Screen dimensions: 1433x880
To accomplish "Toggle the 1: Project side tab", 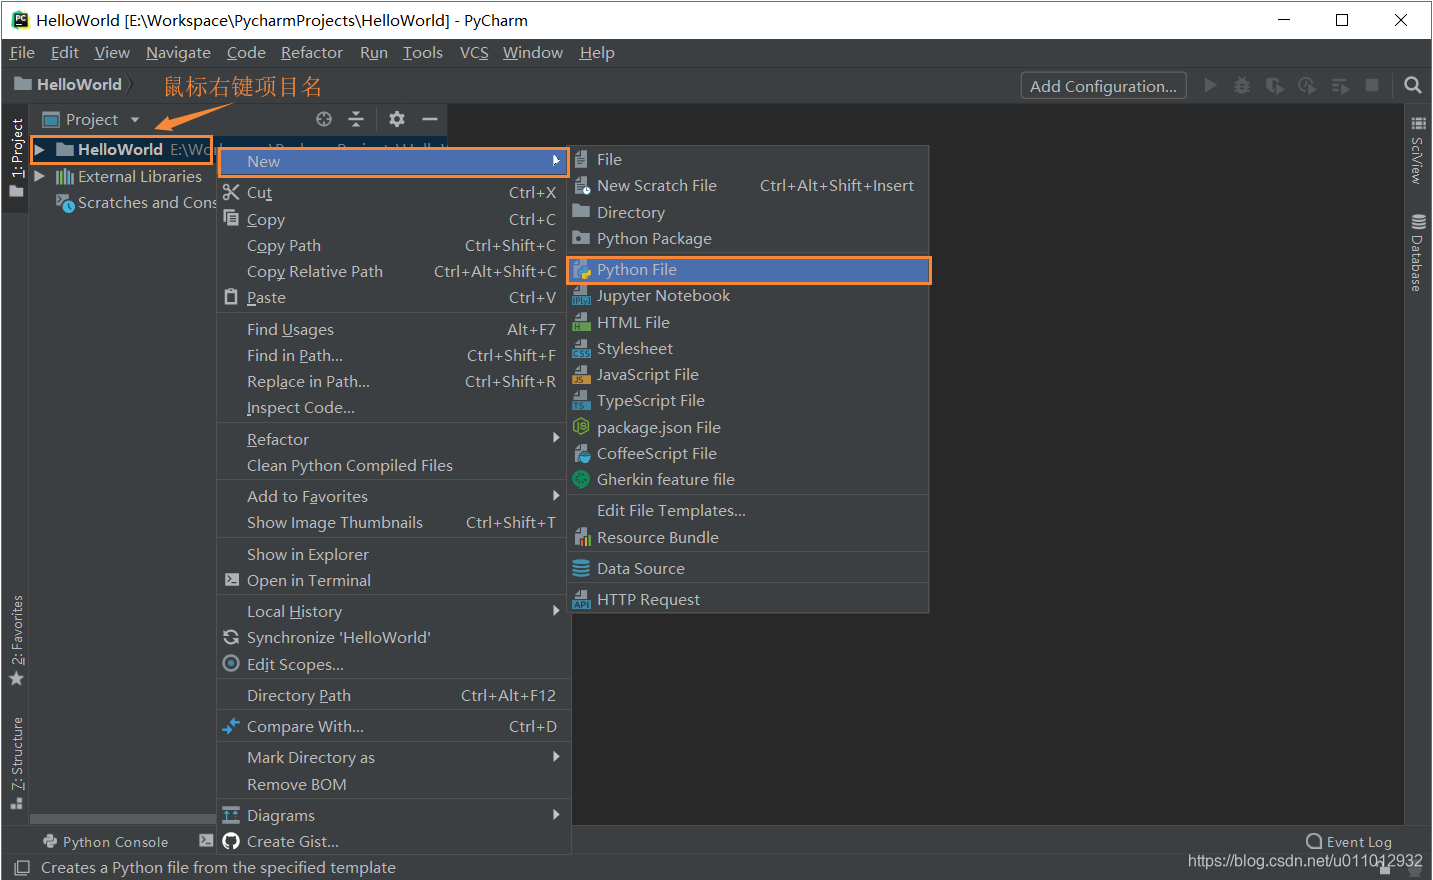I will pyautogui.click(x=16, y=157).
